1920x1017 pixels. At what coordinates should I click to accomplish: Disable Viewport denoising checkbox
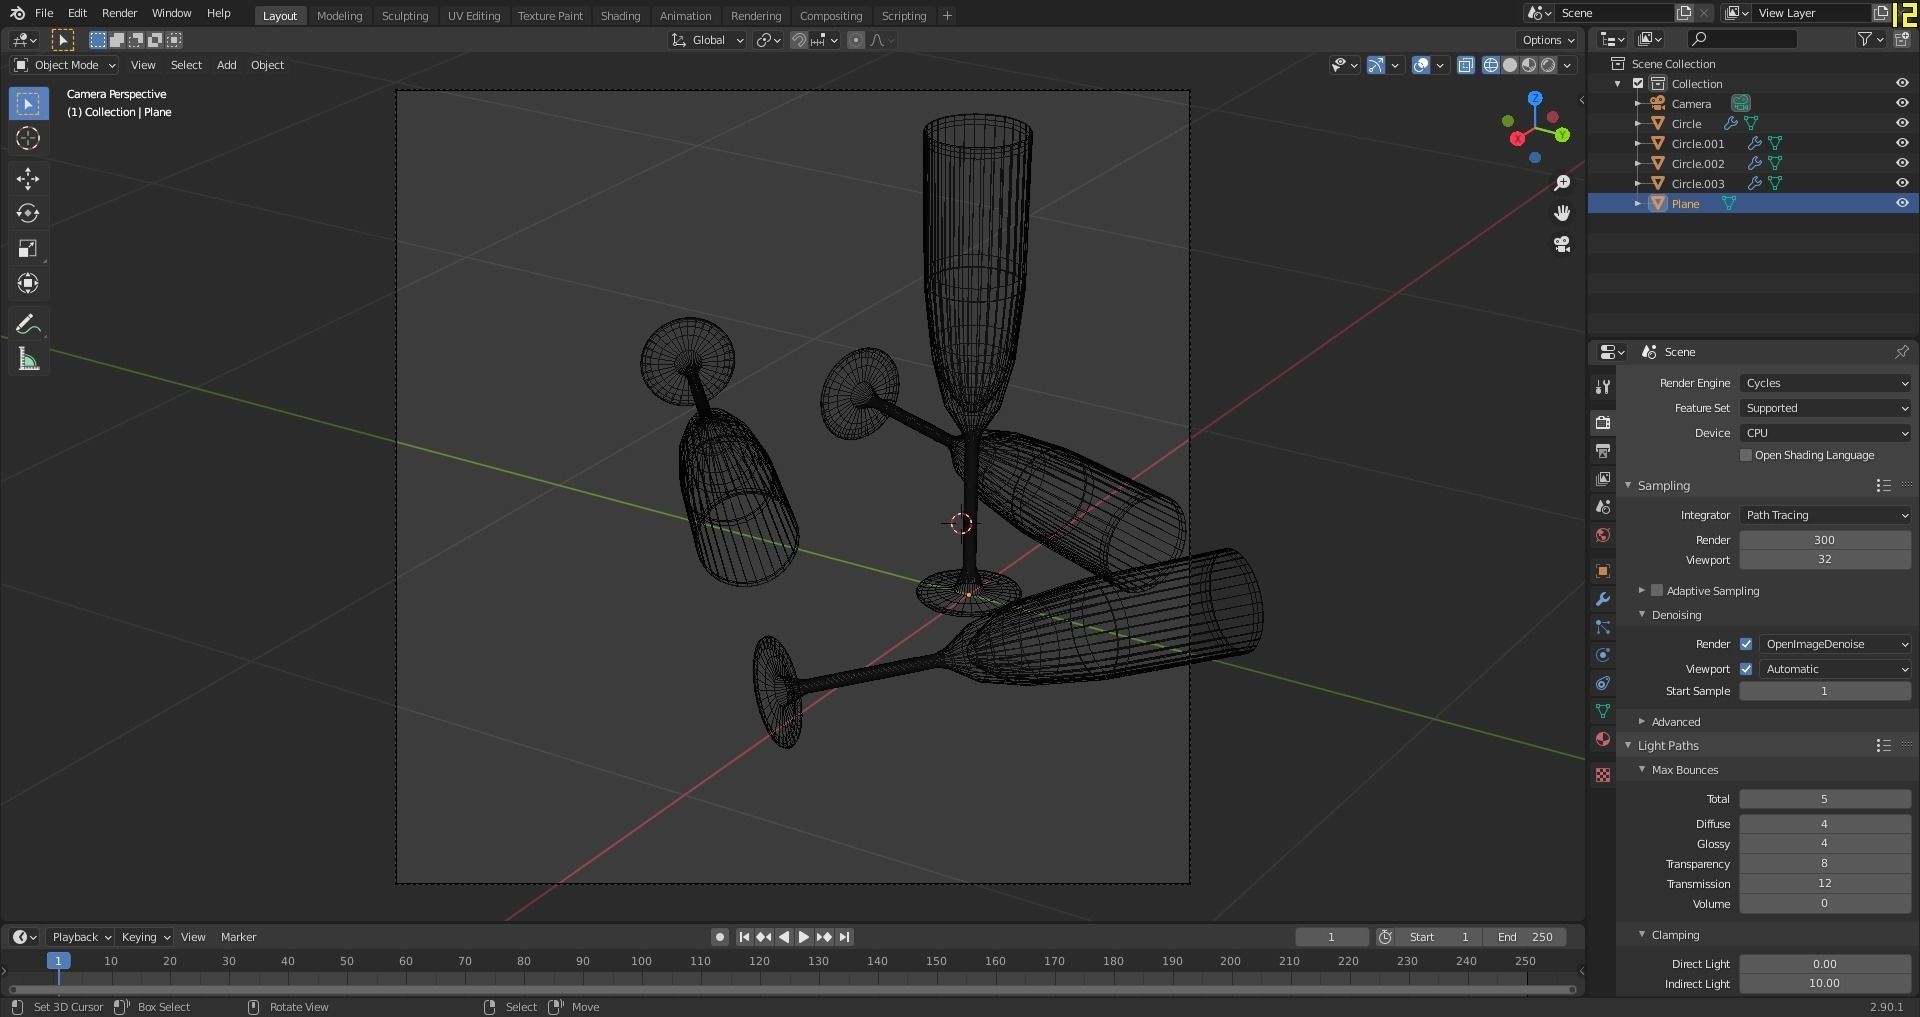click(x=1746, y=669)
